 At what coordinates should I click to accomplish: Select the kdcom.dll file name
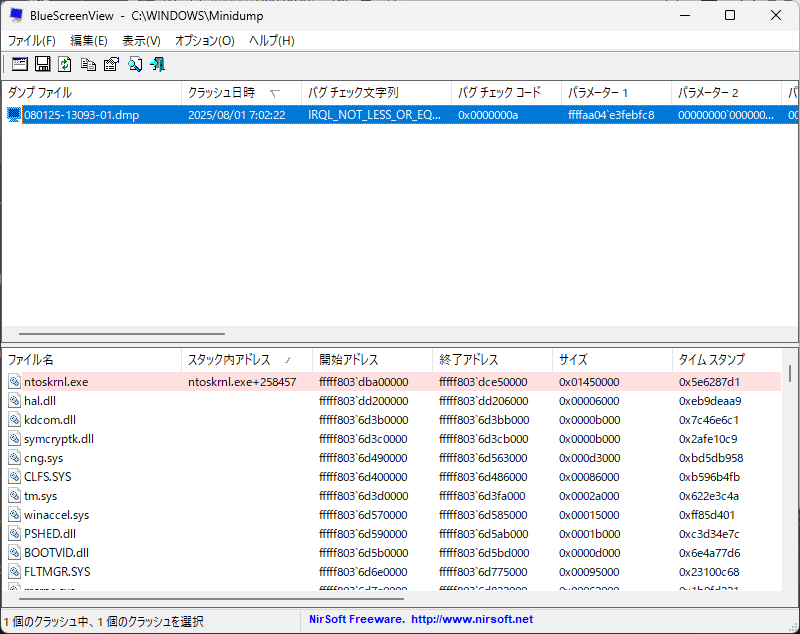(x=50, y=420)
